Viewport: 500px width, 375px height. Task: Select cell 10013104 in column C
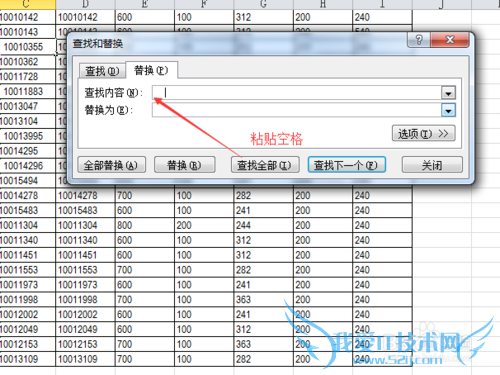[28, 121]
